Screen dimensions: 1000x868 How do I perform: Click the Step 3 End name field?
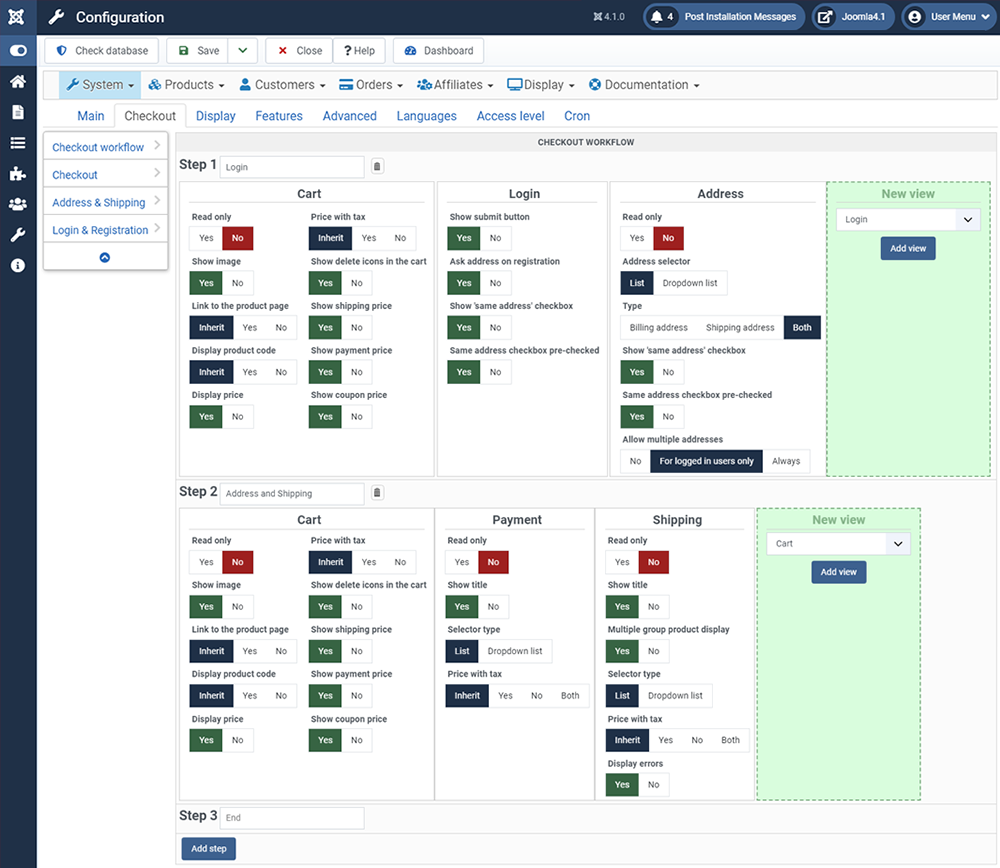tap(292, 818)
